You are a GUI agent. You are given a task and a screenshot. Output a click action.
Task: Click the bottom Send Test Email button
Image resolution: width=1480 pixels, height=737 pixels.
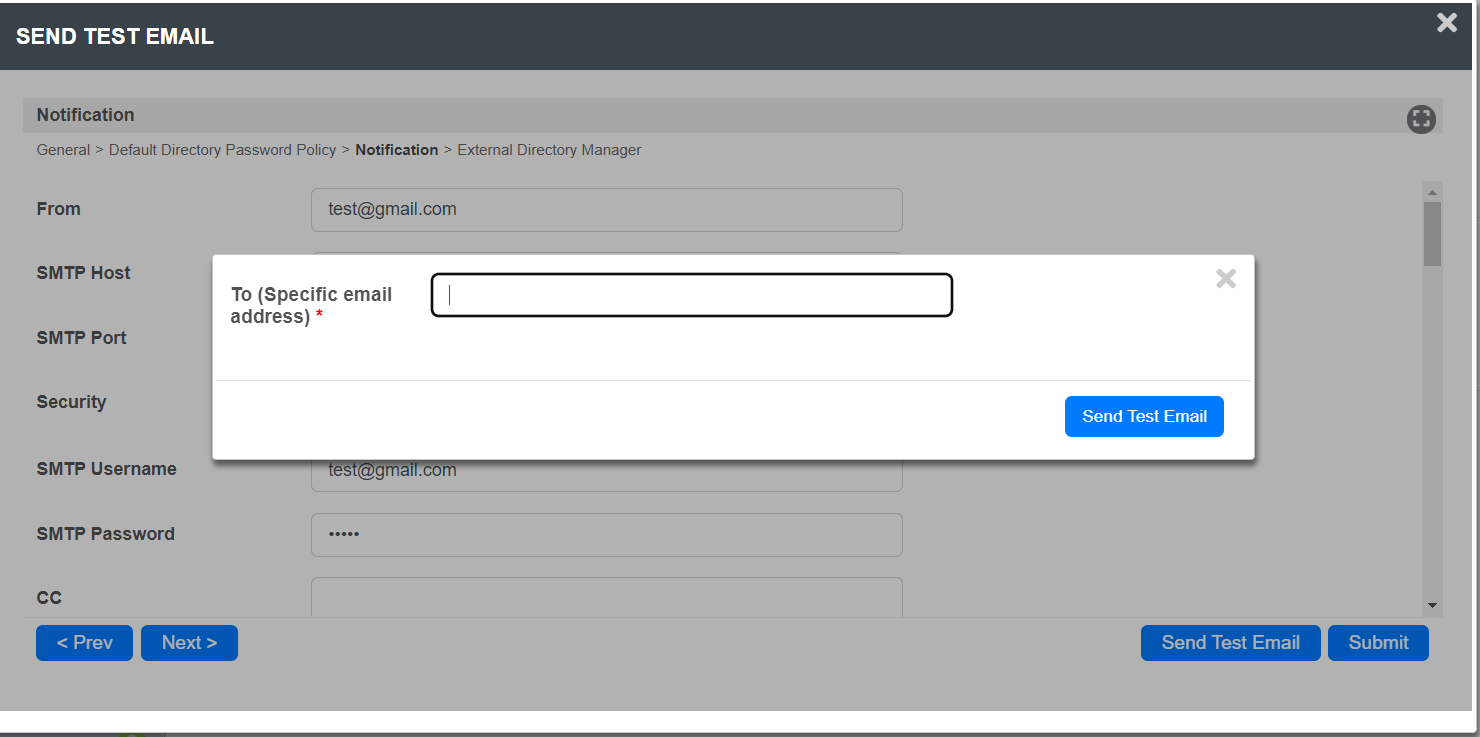[x=1230, y=643]
